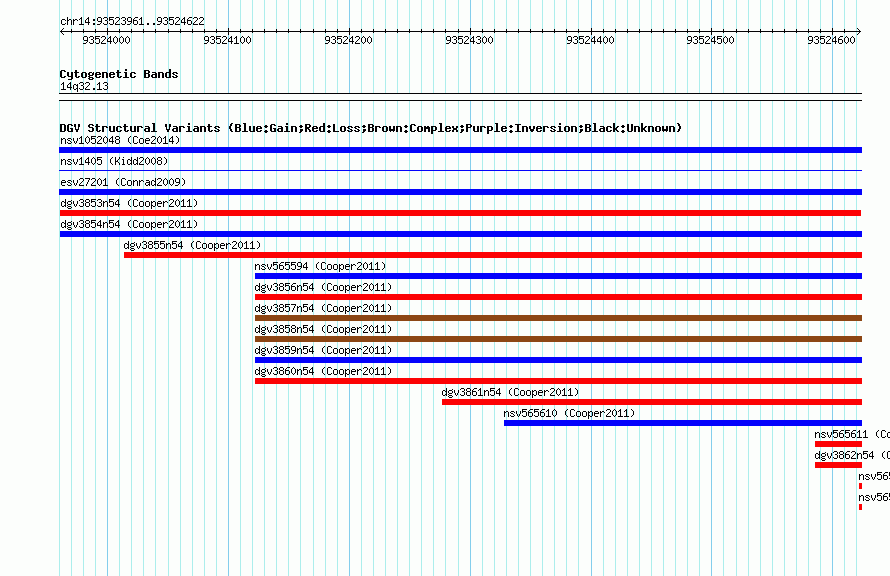The width and height of the screenshot is (890, 576).
Task: Click the nsv565610 blue gain bar
Action: click(x=683, y=423)
